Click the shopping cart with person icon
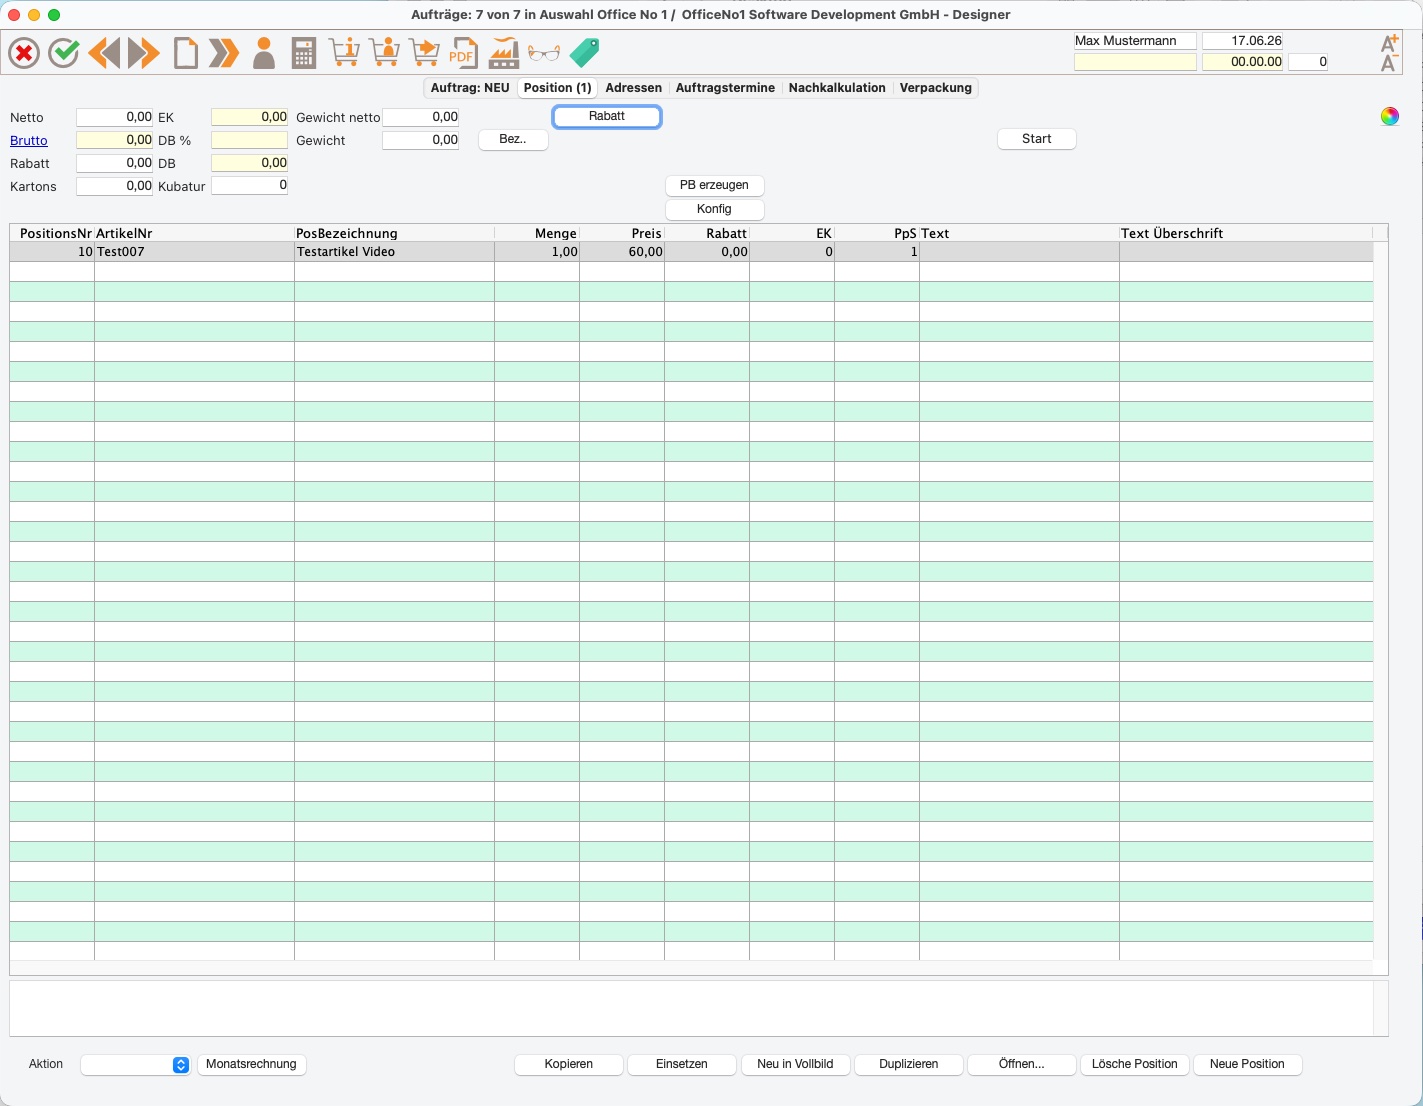This screenshot has height=1106, width=1423. click(x=384, y=53)
